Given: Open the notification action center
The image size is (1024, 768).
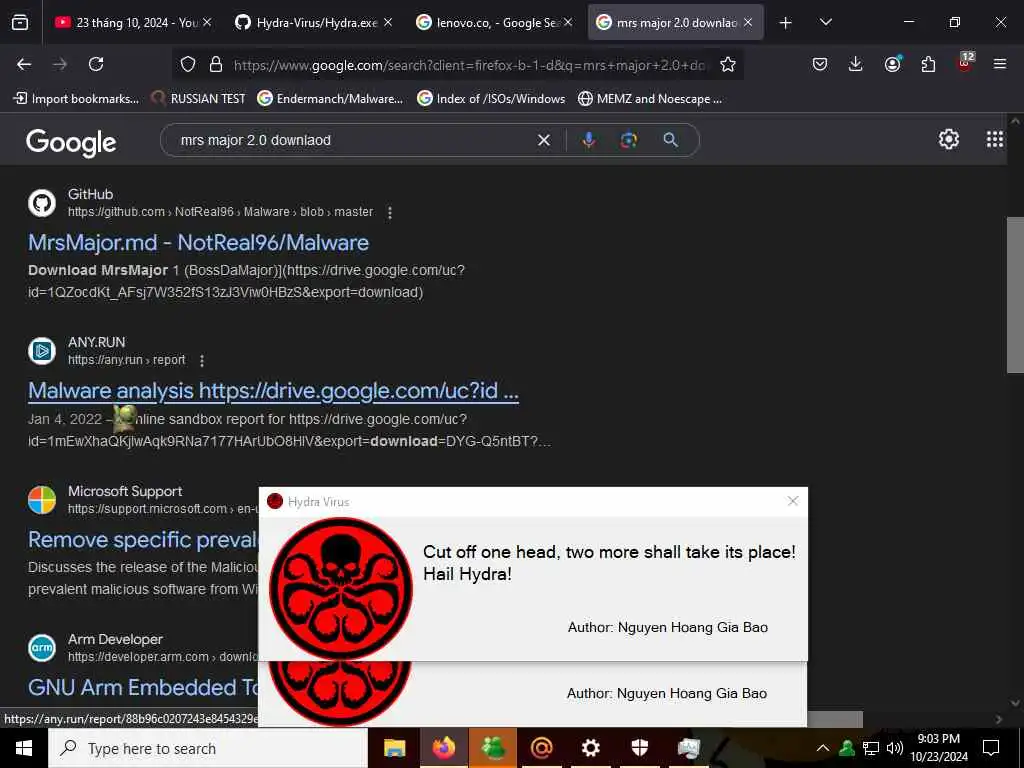Looking at the screenshot, I should pos(991,748).
